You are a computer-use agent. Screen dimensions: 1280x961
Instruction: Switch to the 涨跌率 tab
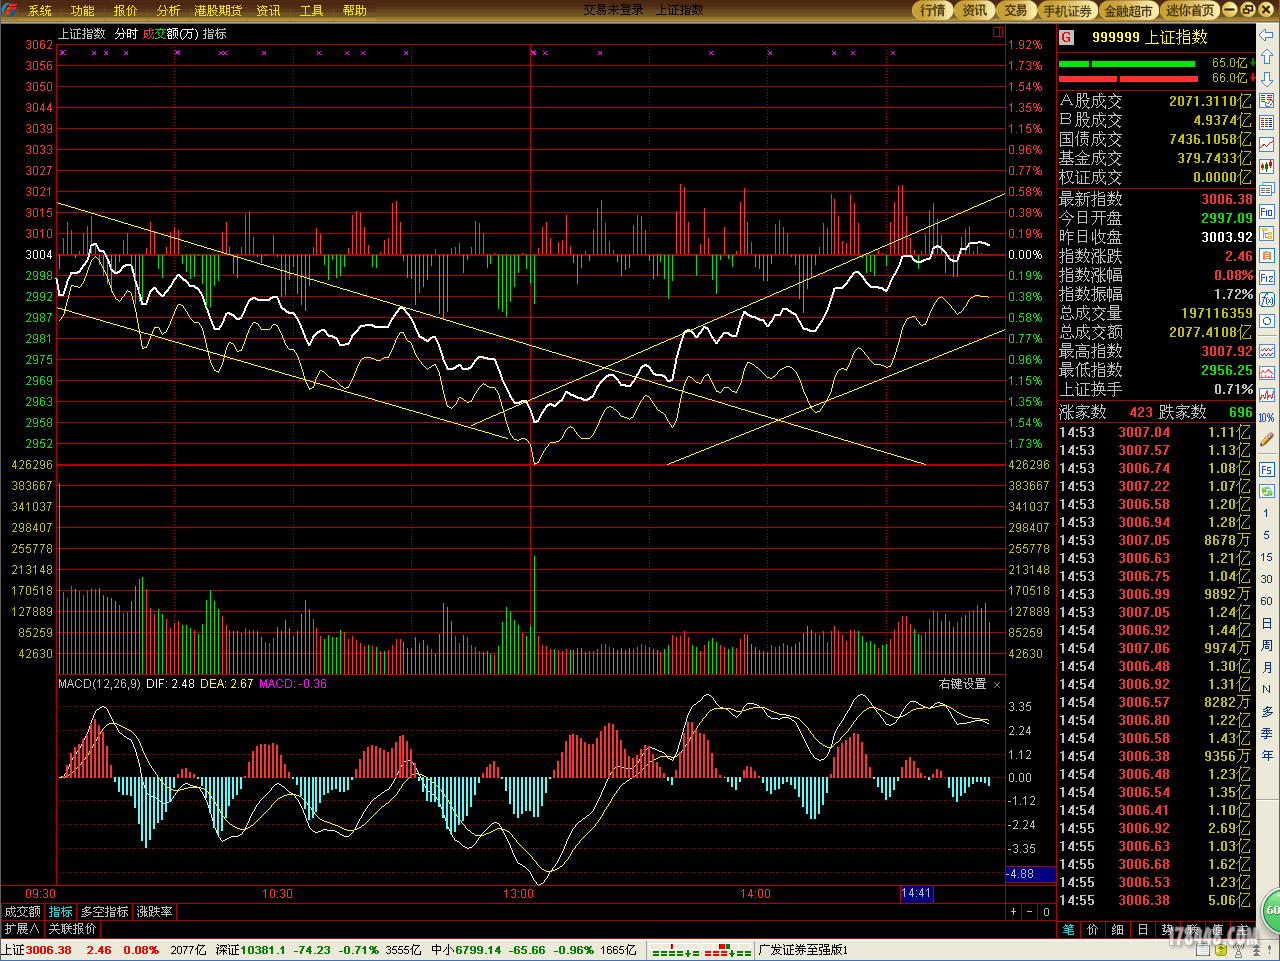[155, 912]
